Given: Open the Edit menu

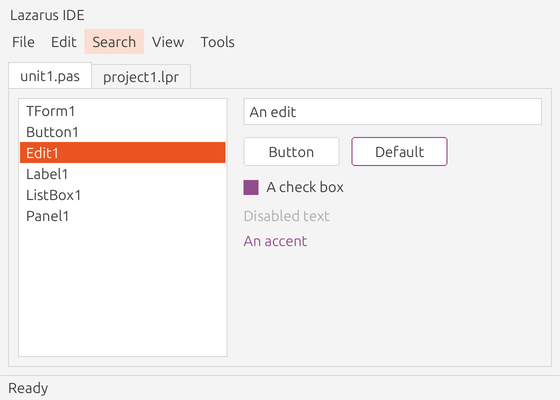Looking at the screenshot, I should pyautogui.click(x=64, y=42).
